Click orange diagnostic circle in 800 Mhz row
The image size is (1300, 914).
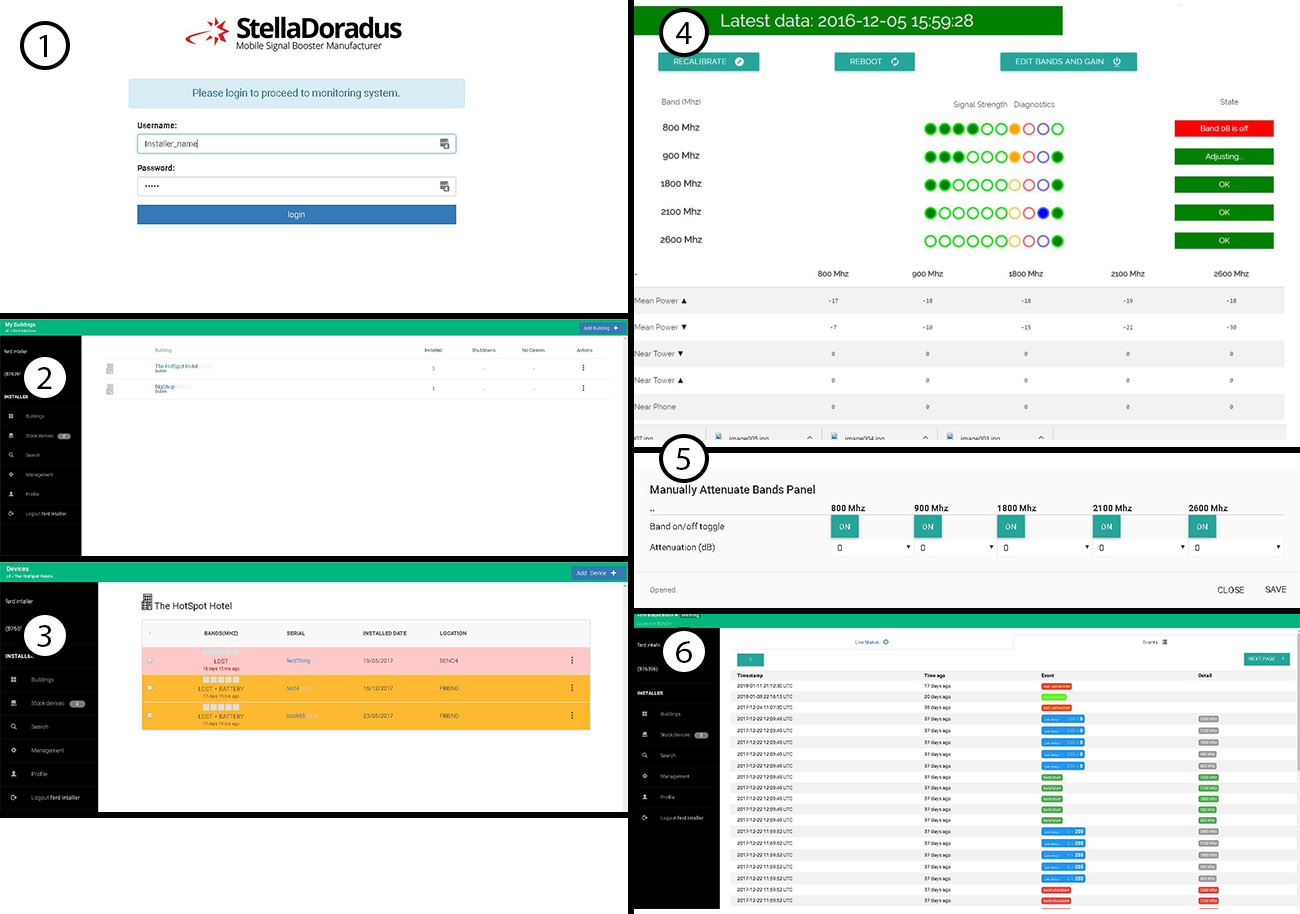pos(1015,129)
